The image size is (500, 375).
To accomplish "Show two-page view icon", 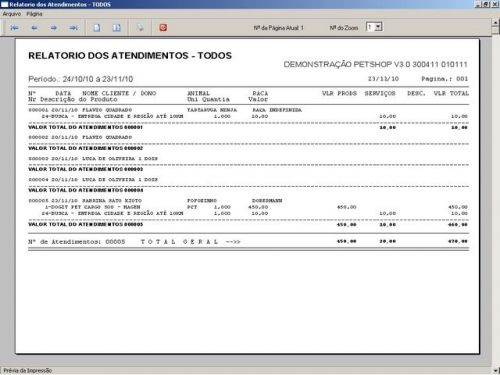I will coord(116,28).
